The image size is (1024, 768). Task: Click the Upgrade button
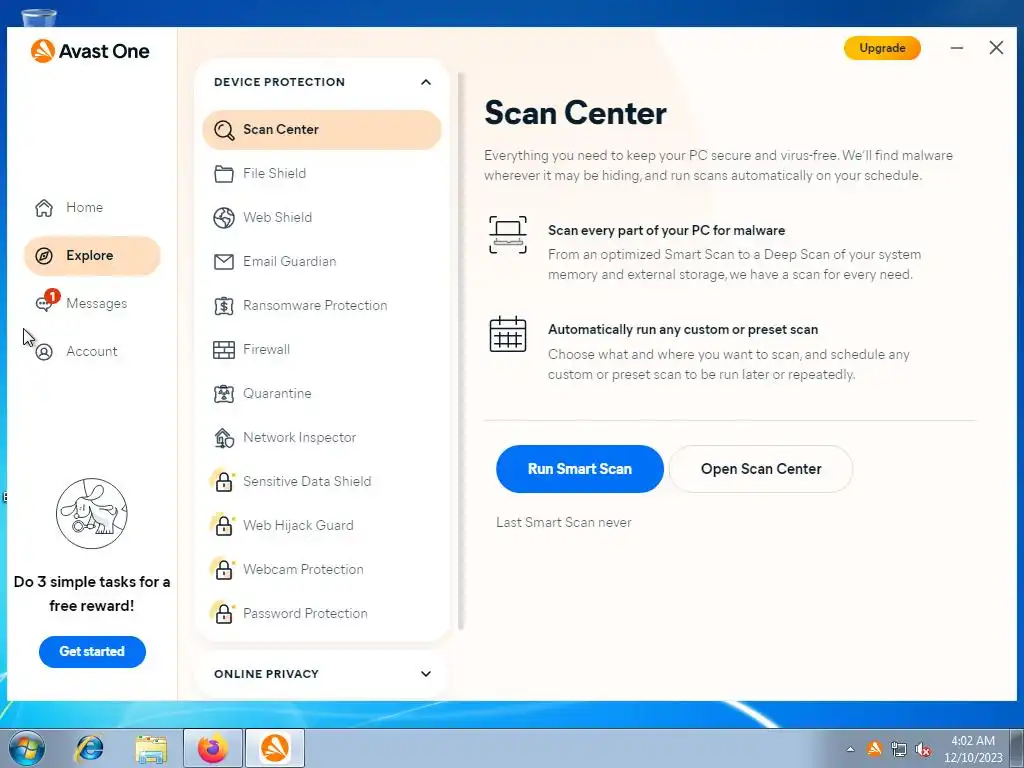pos(882,48)
